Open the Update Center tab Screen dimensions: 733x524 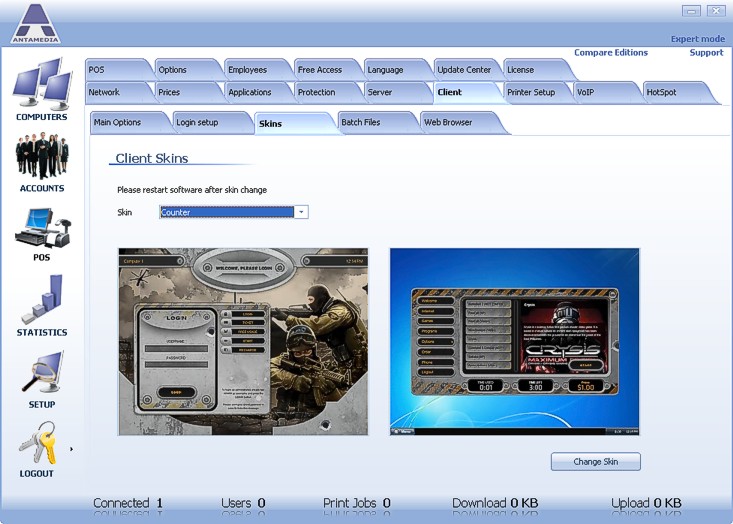[467, 70]
